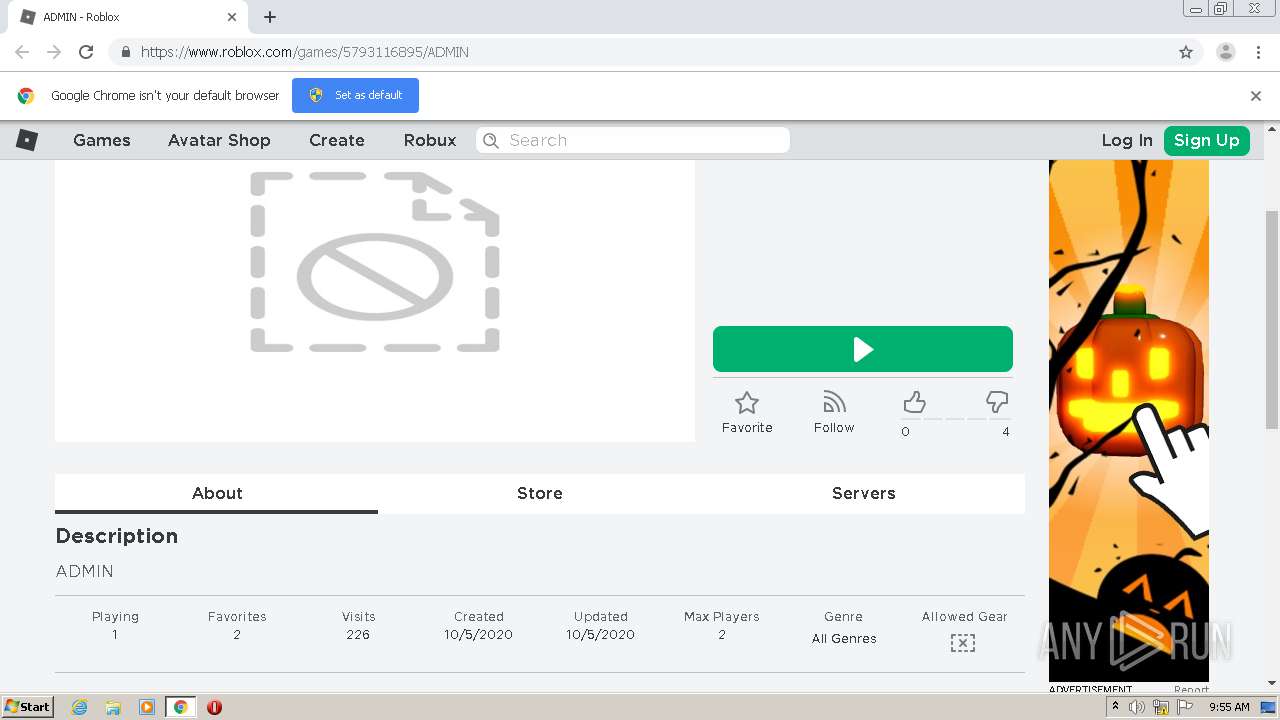This screenshot has width=1280, height=720.
Task: Click the taskbar clock 9:55 AM
Action: pos(1229,707)
